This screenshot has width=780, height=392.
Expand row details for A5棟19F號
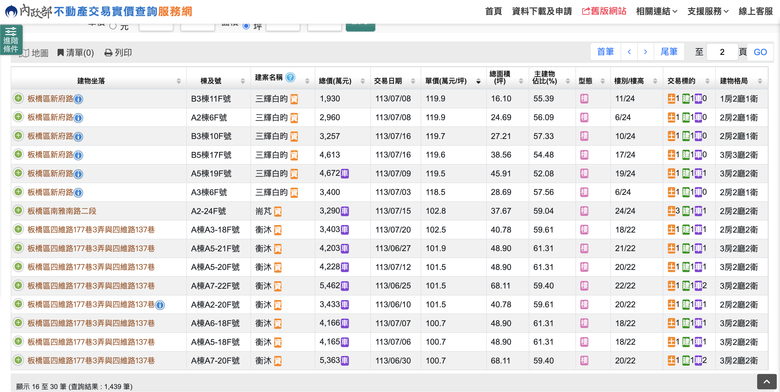(18, 173)
